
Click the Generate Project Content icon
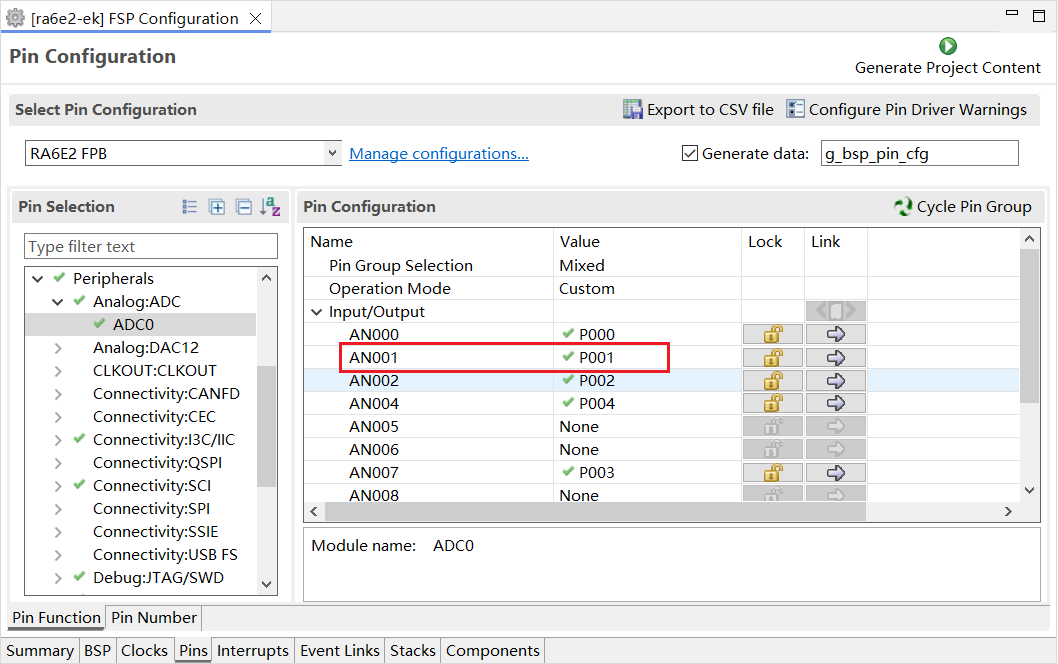pyautogui.click(x=947, y=46)
